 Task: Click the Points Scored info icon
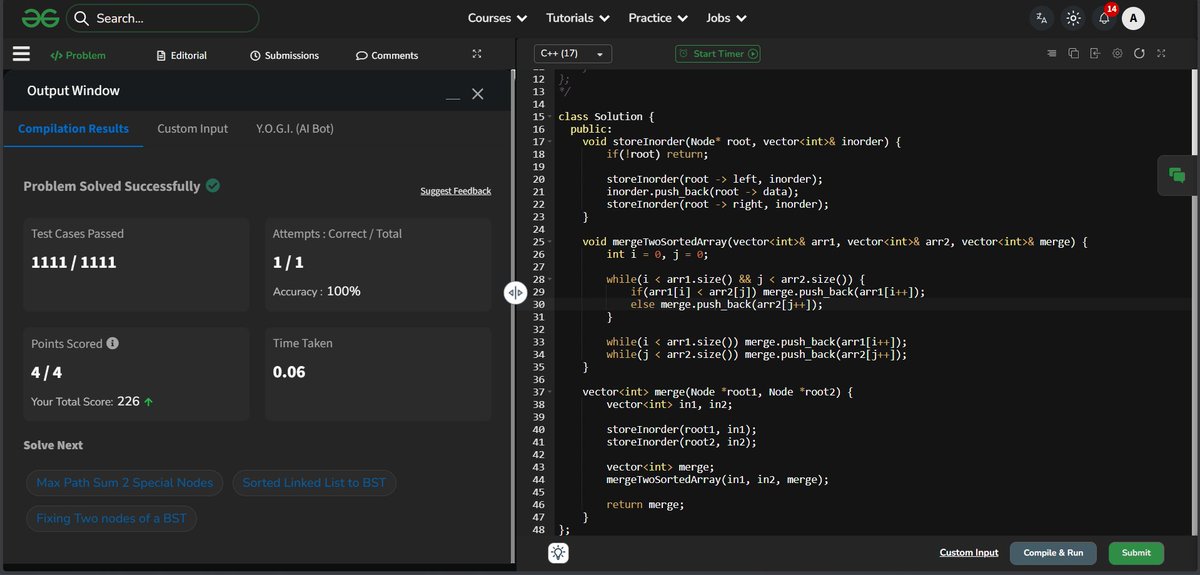pyautogui.click(x=113, y=343)
